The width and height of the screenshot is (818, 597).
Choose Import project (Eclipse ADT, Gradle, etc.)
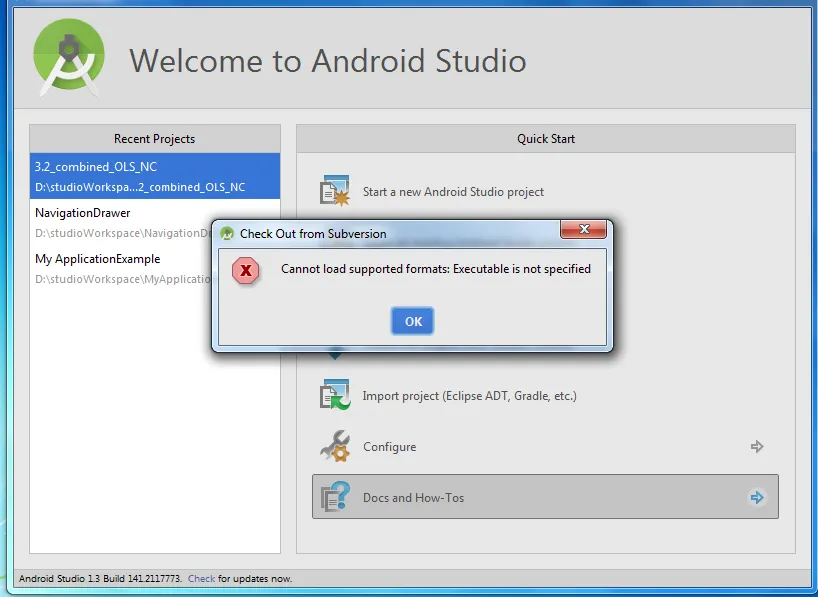pos(470,396)
